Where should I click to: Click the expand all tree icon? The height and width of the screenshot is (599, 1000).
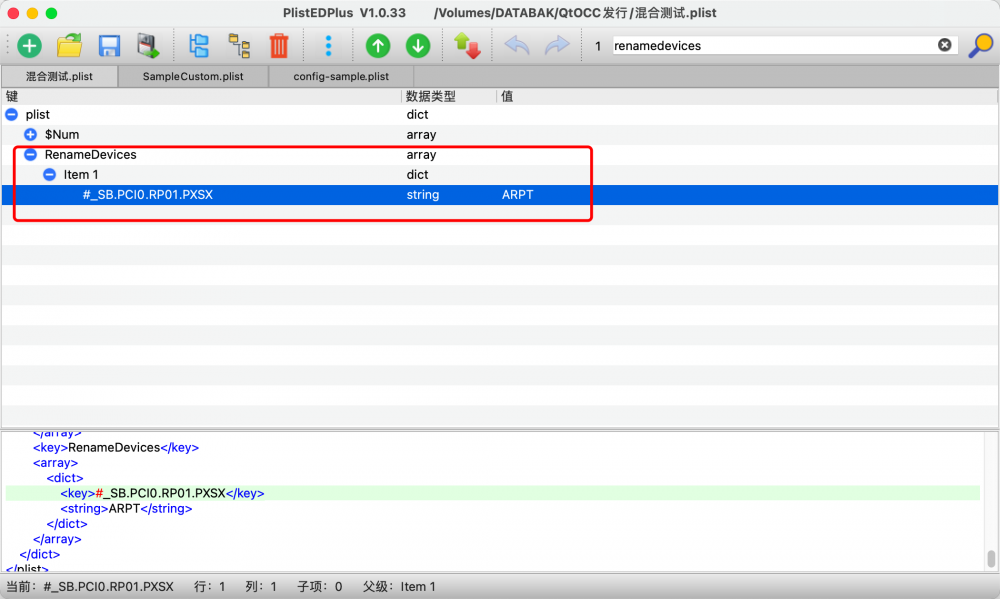(199, 46)
